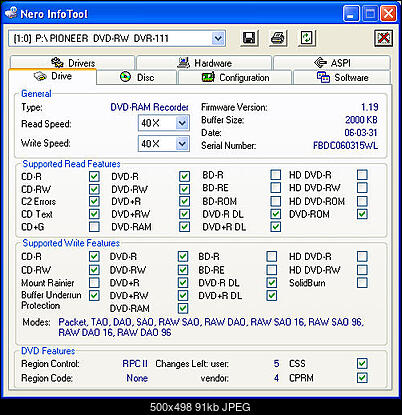Click user changes left value 5
The image size is (402, 415).
click(x=276, y=363)
